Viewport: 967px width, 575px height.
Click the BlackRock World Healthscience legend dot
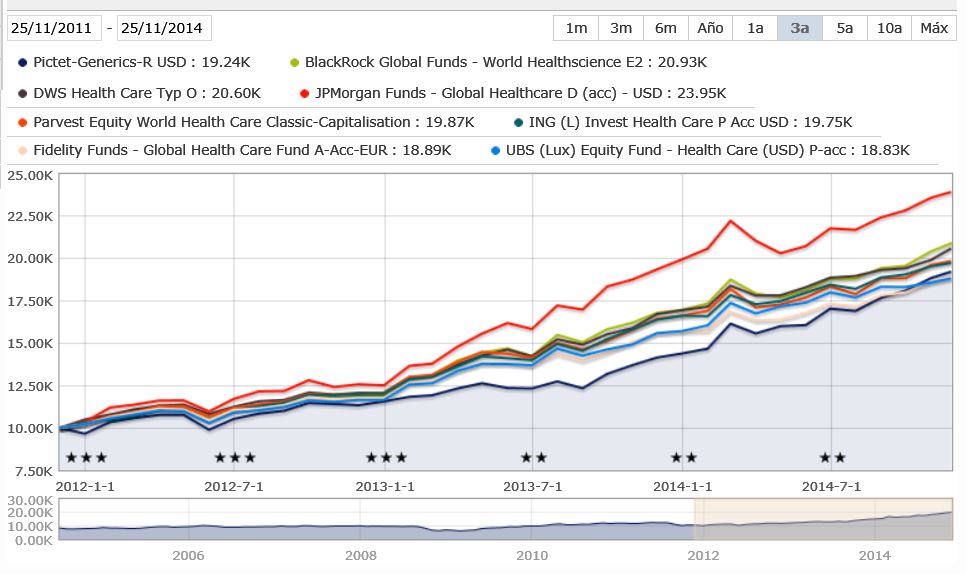[294, 63]
